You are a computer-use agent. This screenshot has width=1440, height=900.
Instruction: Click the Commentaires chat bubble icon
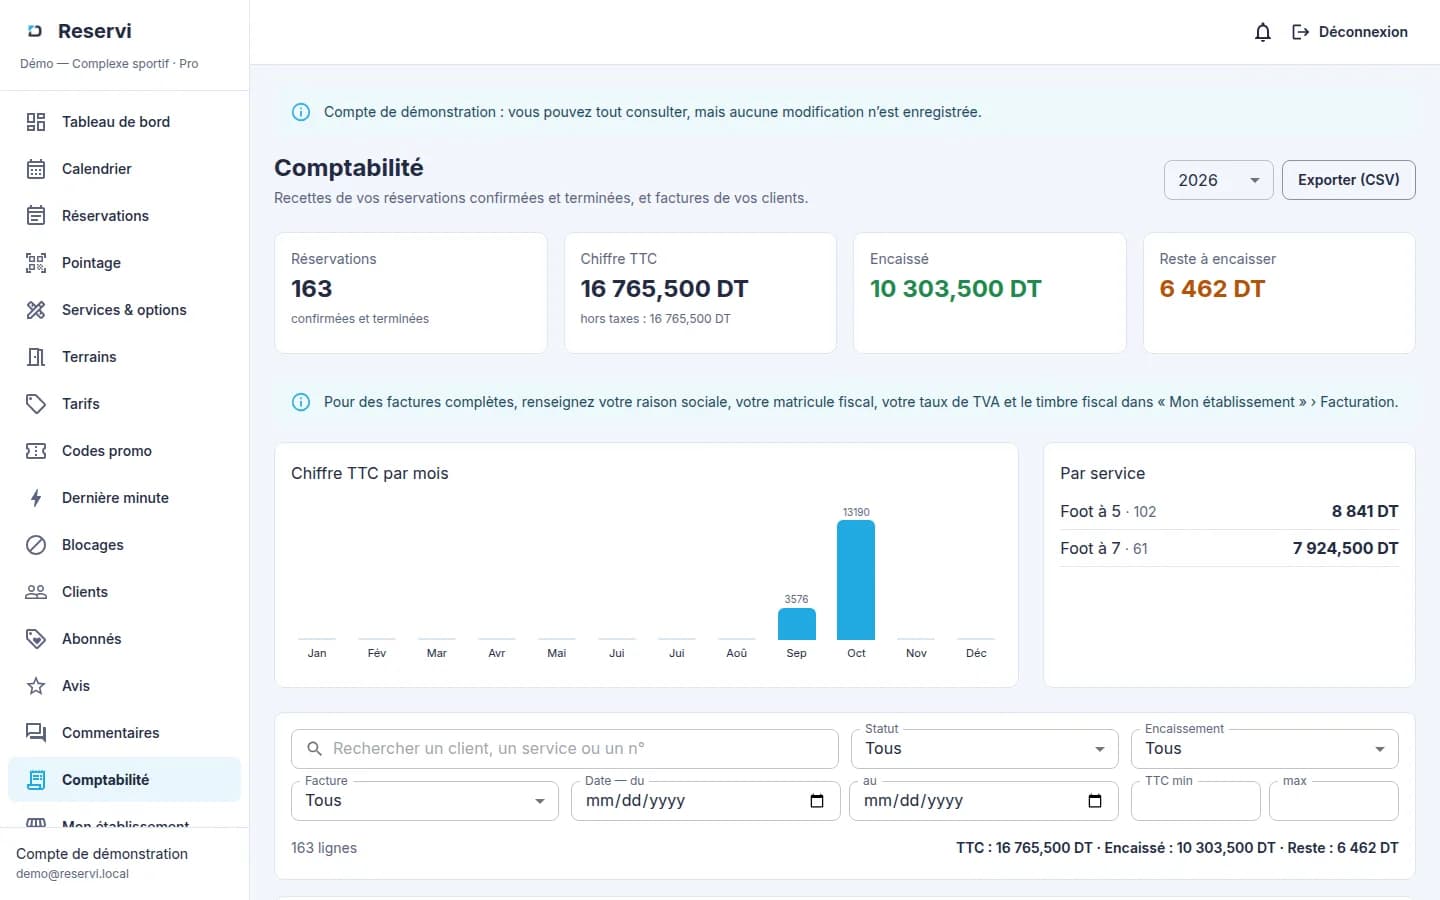coord(36,733)
